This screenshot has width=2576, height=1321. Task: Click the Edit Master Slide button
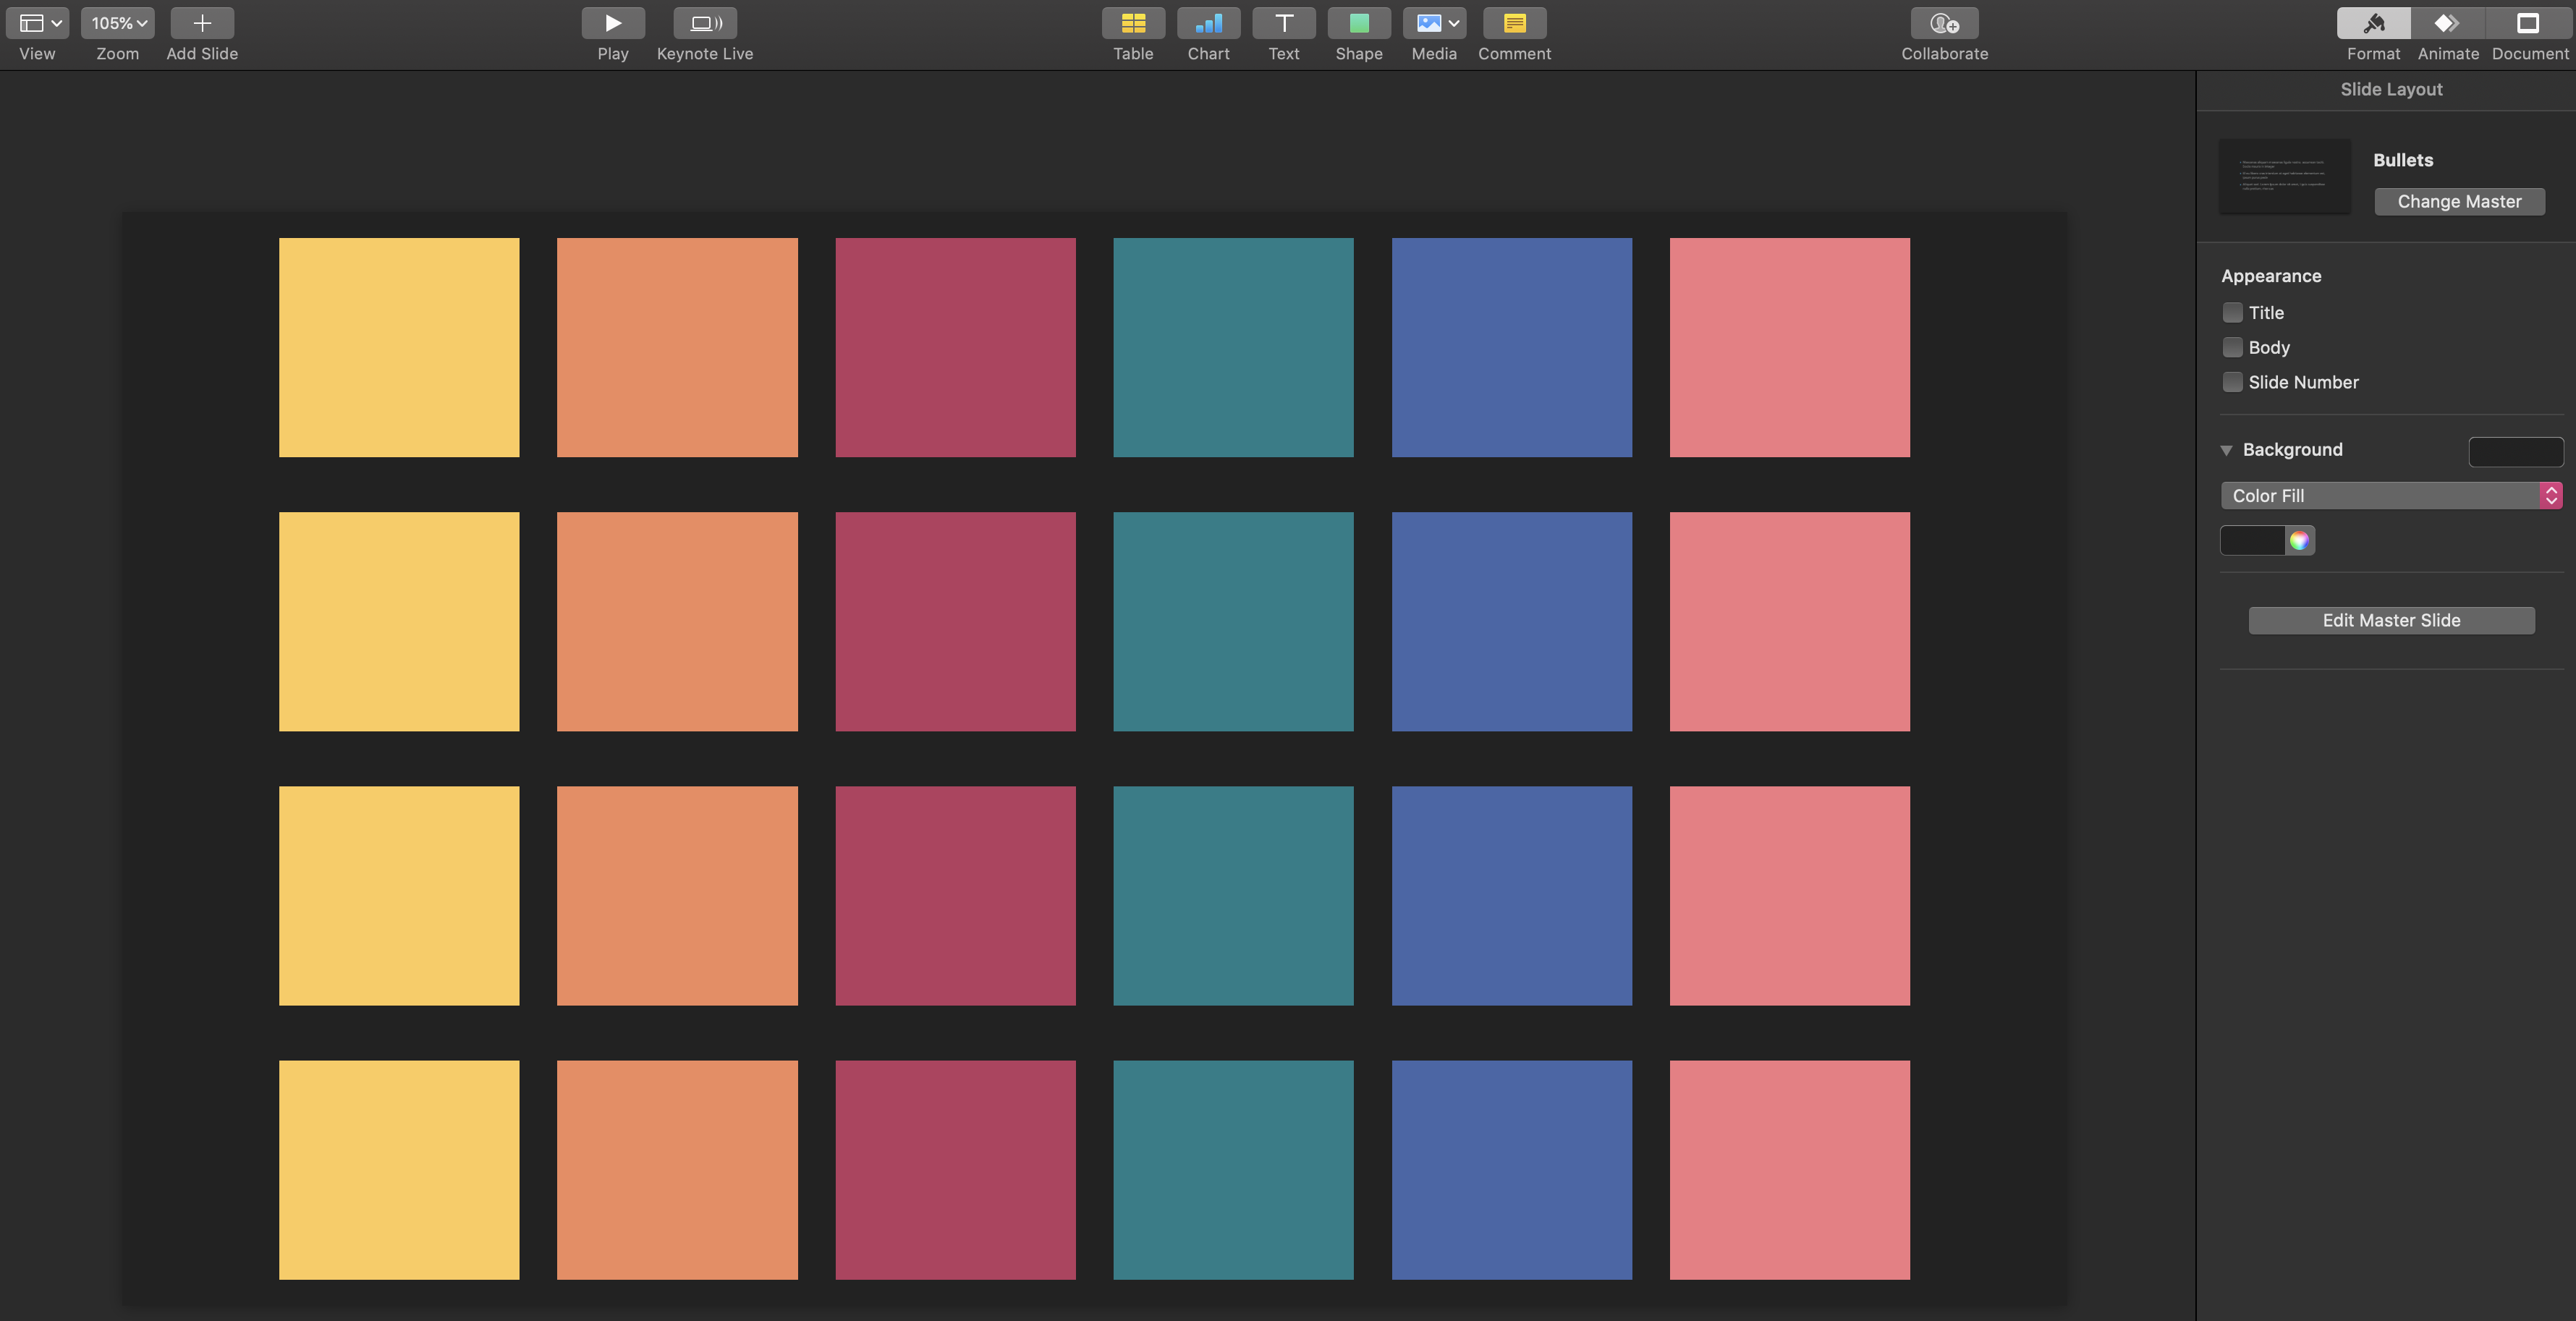click(2391, 620)
